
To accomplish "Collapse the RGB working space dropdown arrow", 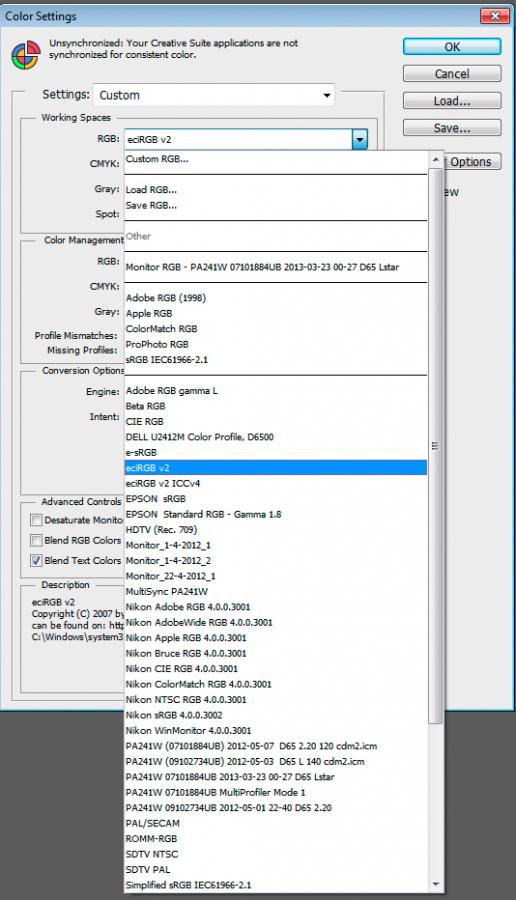I will (x=360, y=139).
